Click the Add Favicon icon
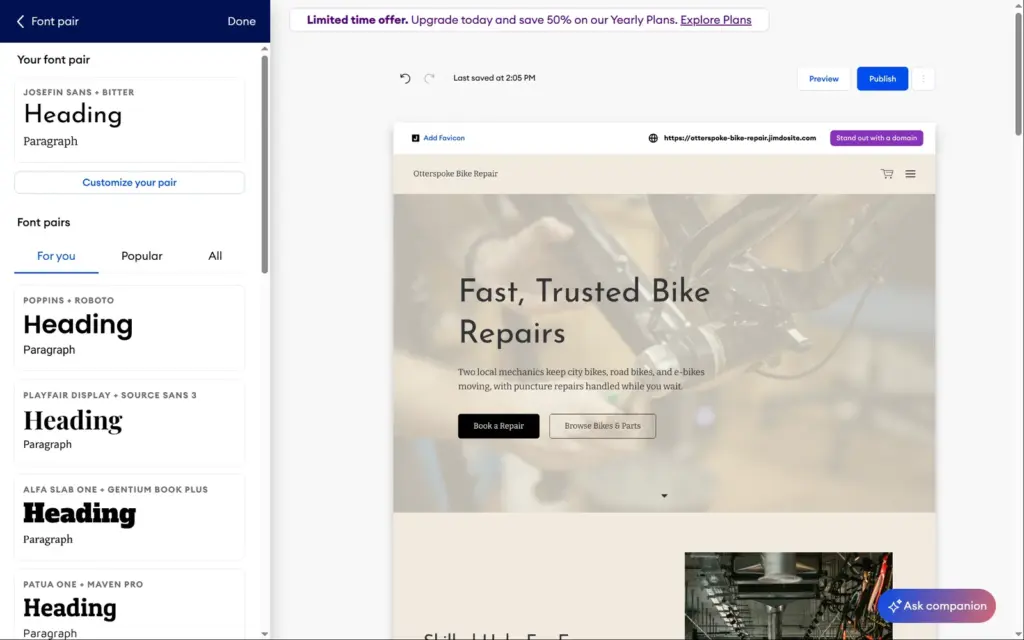1024x640 pixels. 415,138
